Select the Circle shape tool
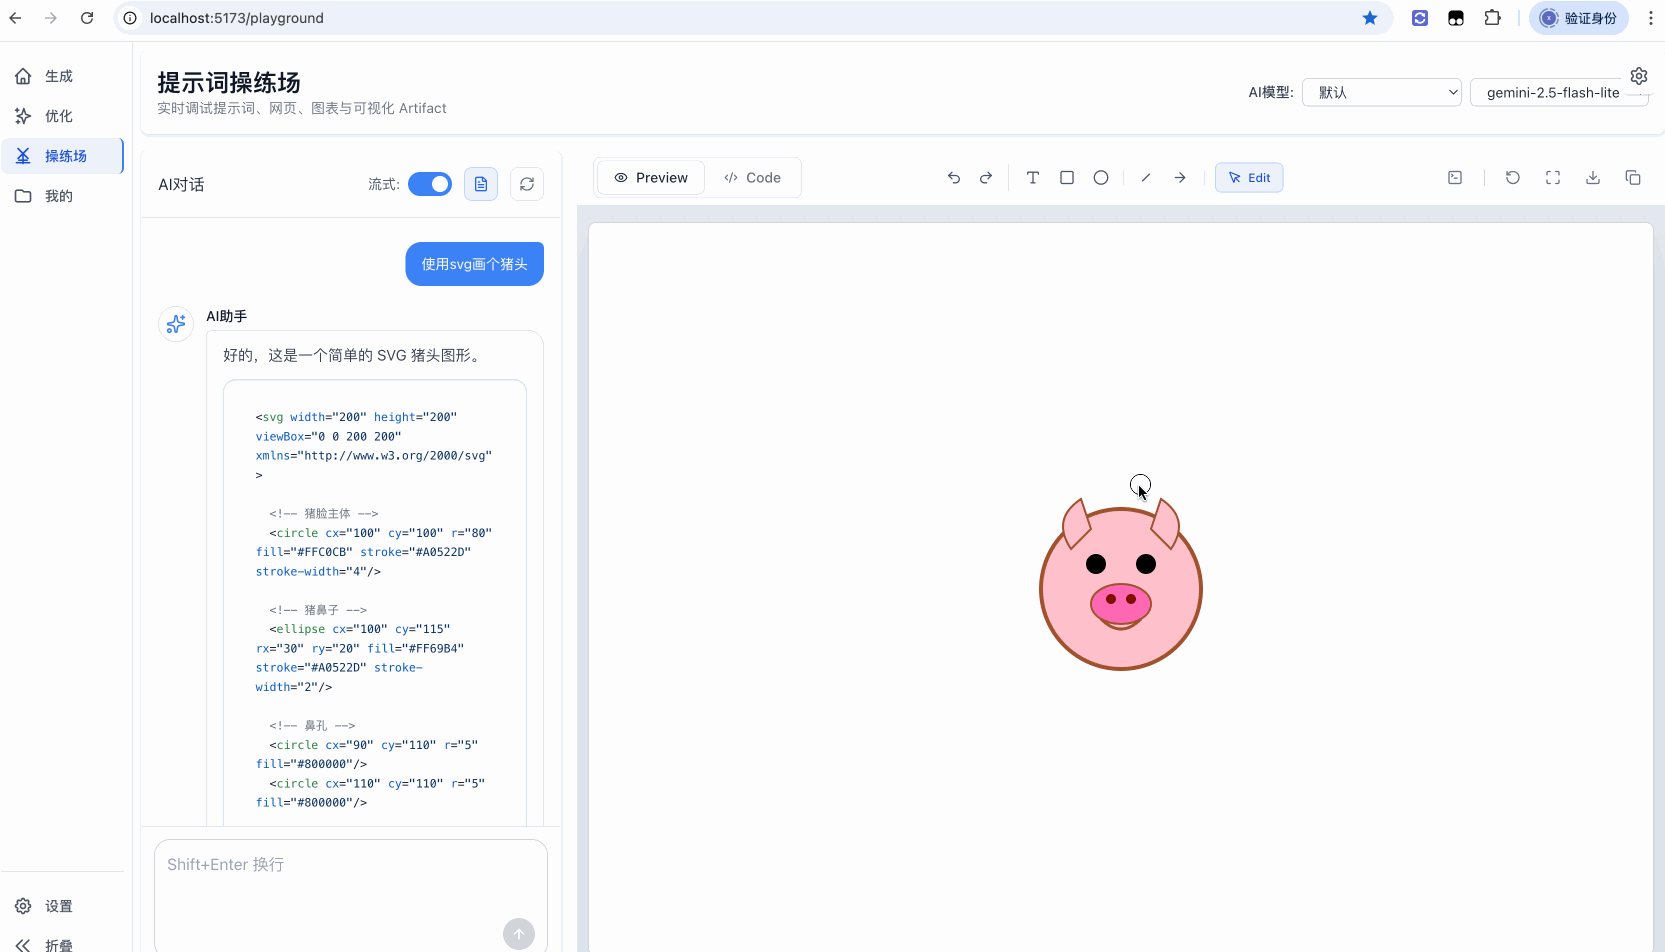1665x952 pixels. coord(1101,178)
